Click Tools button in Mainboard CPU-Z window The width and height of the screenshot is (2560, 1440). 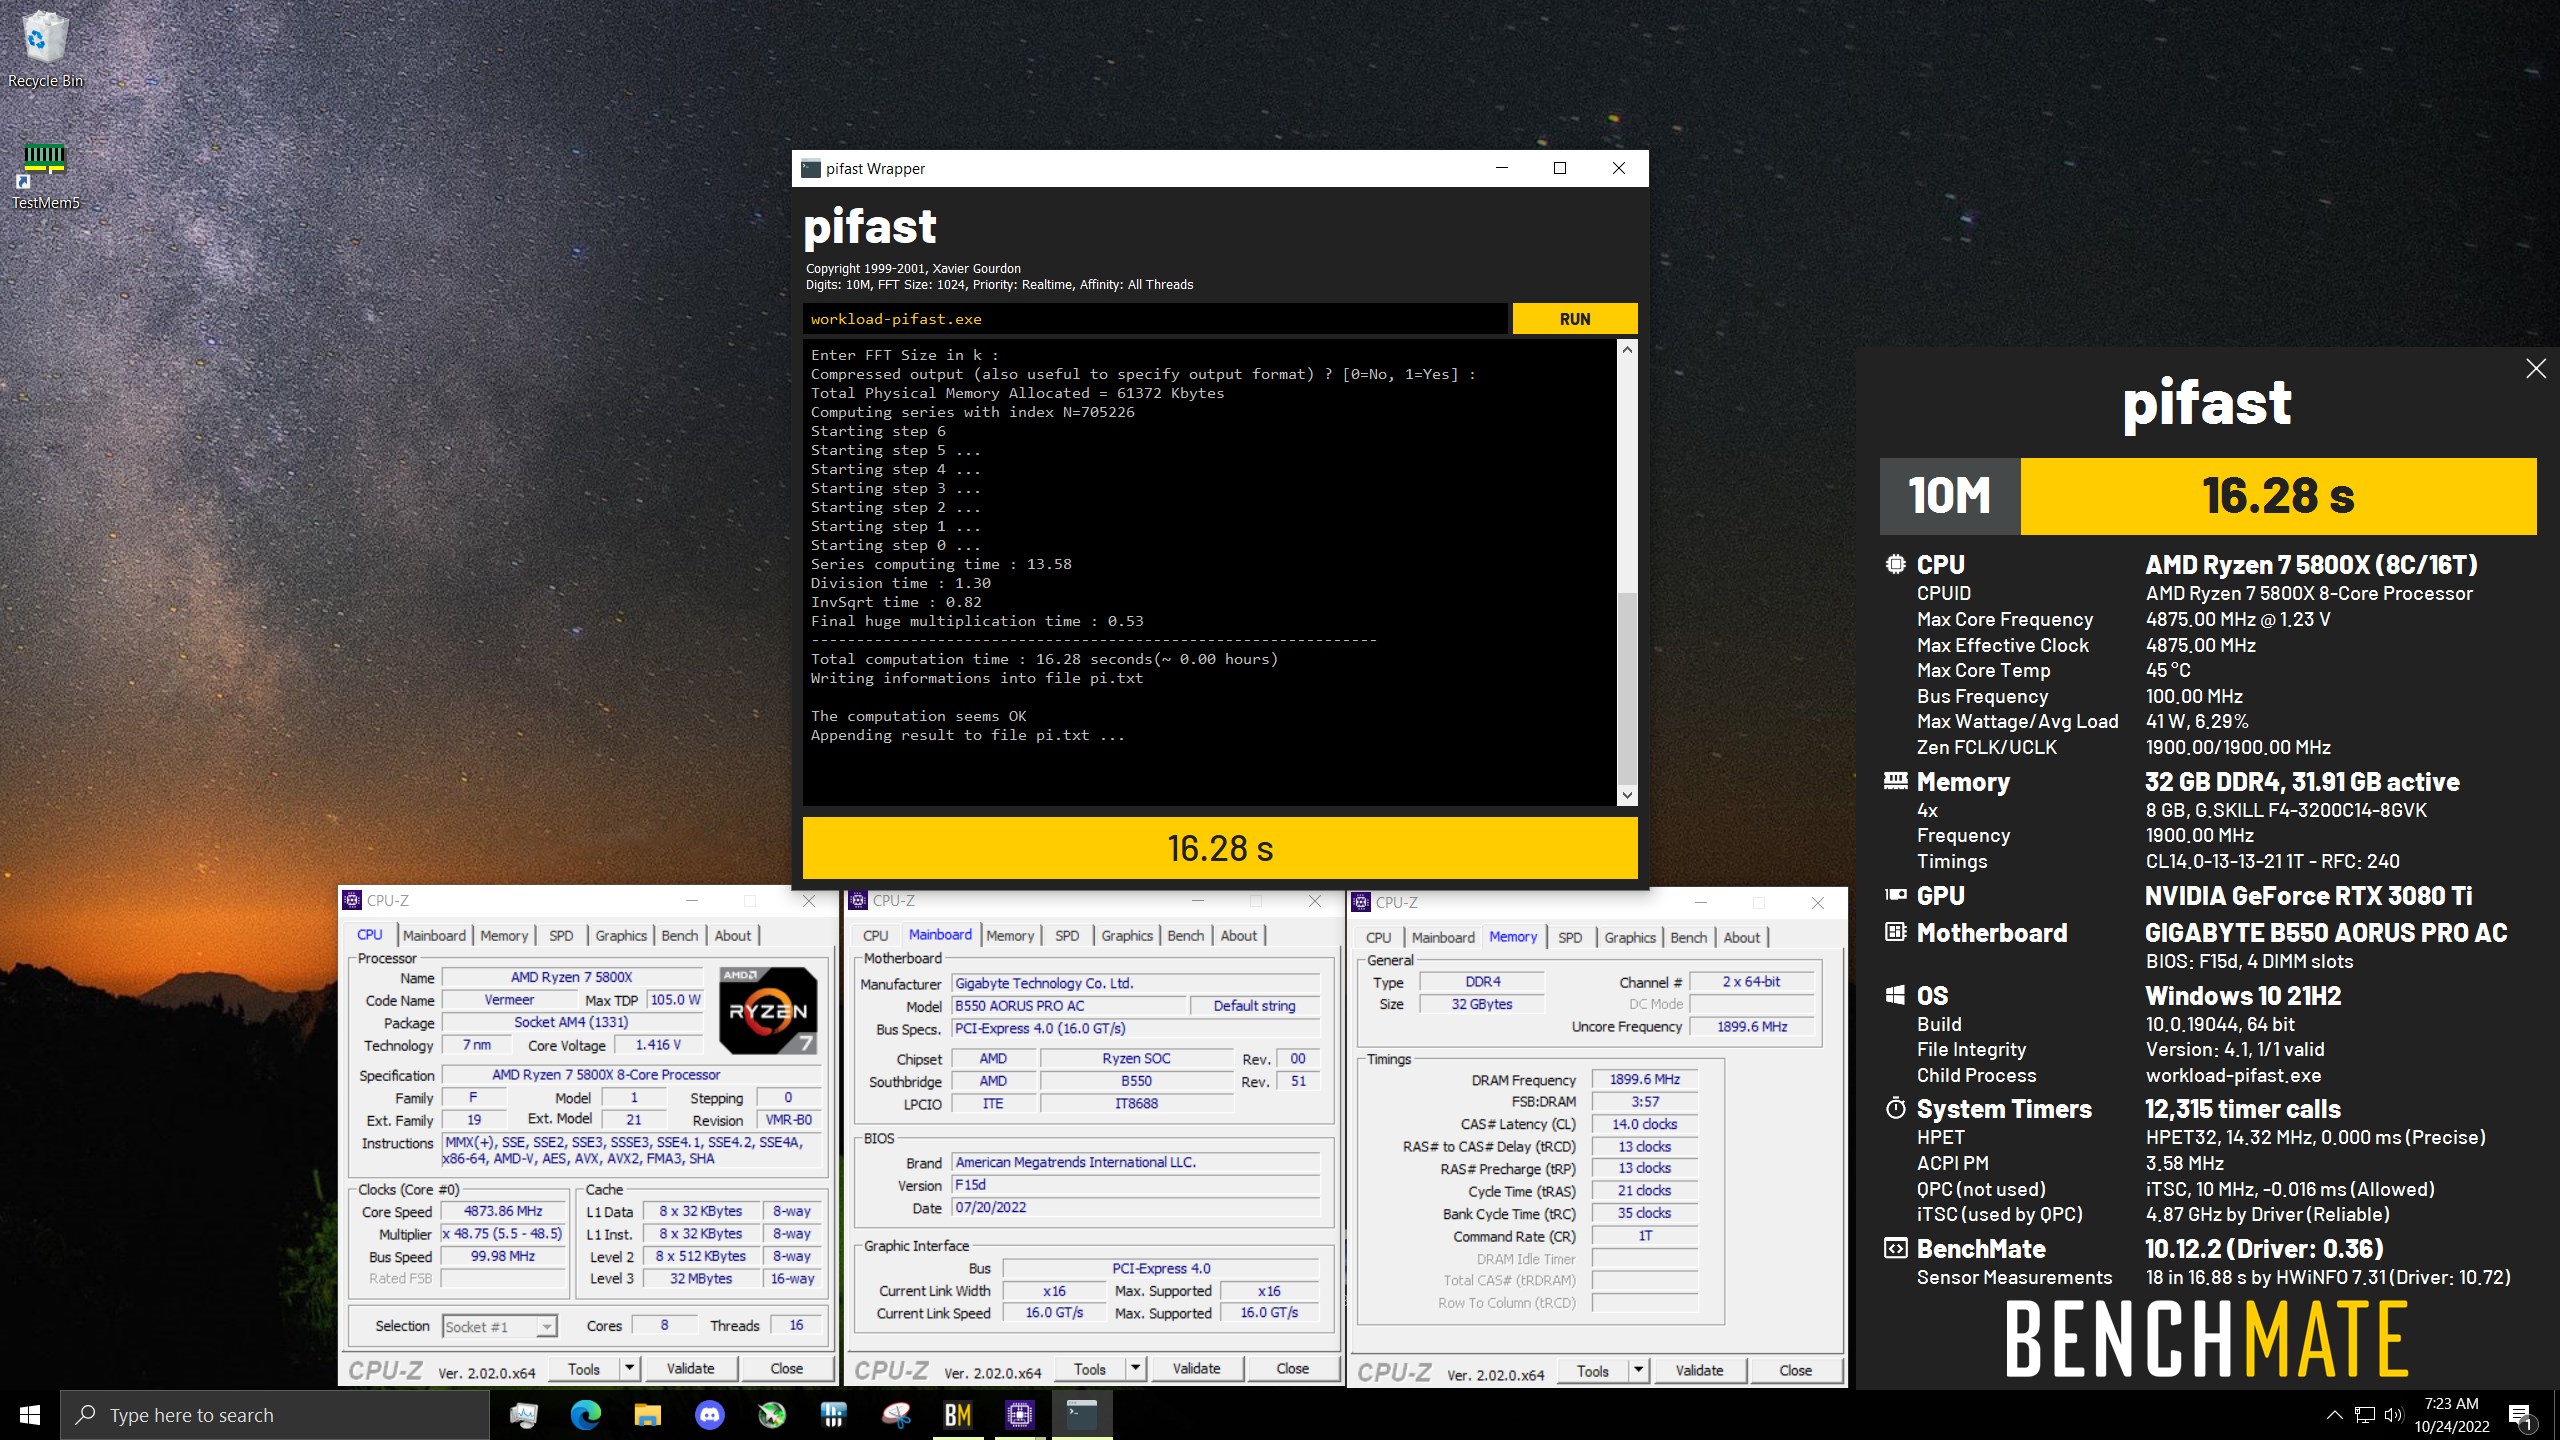coord(1090,1368)
